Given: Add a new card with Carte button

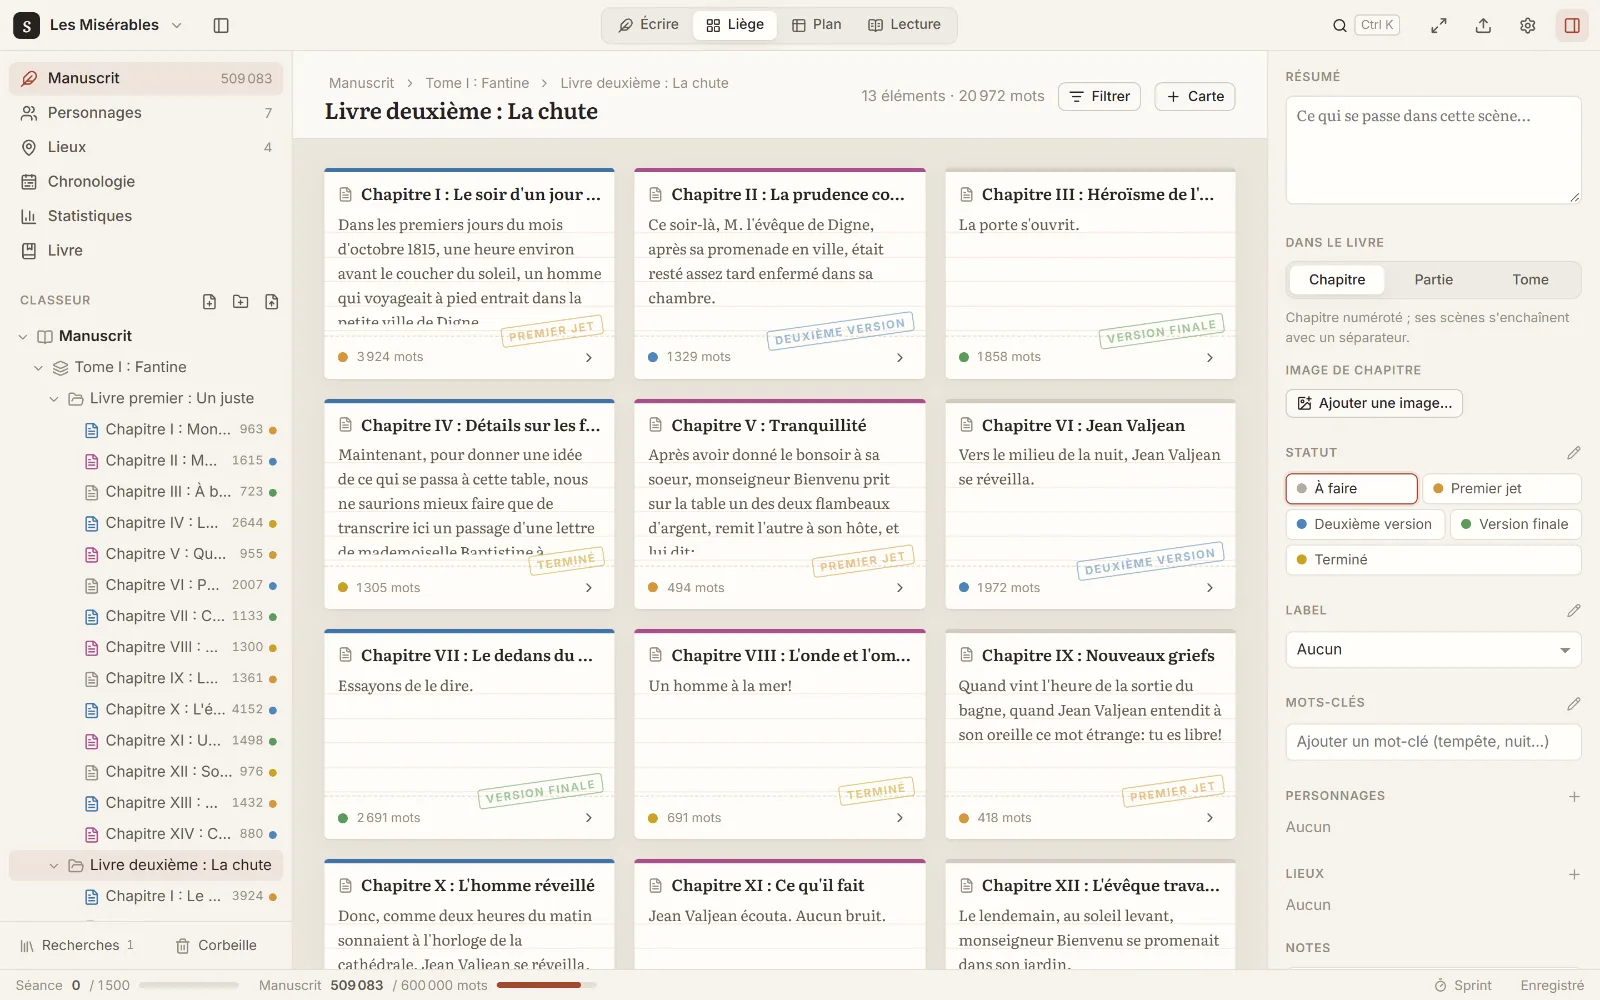Looking at the screenshot, I should [1195, 97].
